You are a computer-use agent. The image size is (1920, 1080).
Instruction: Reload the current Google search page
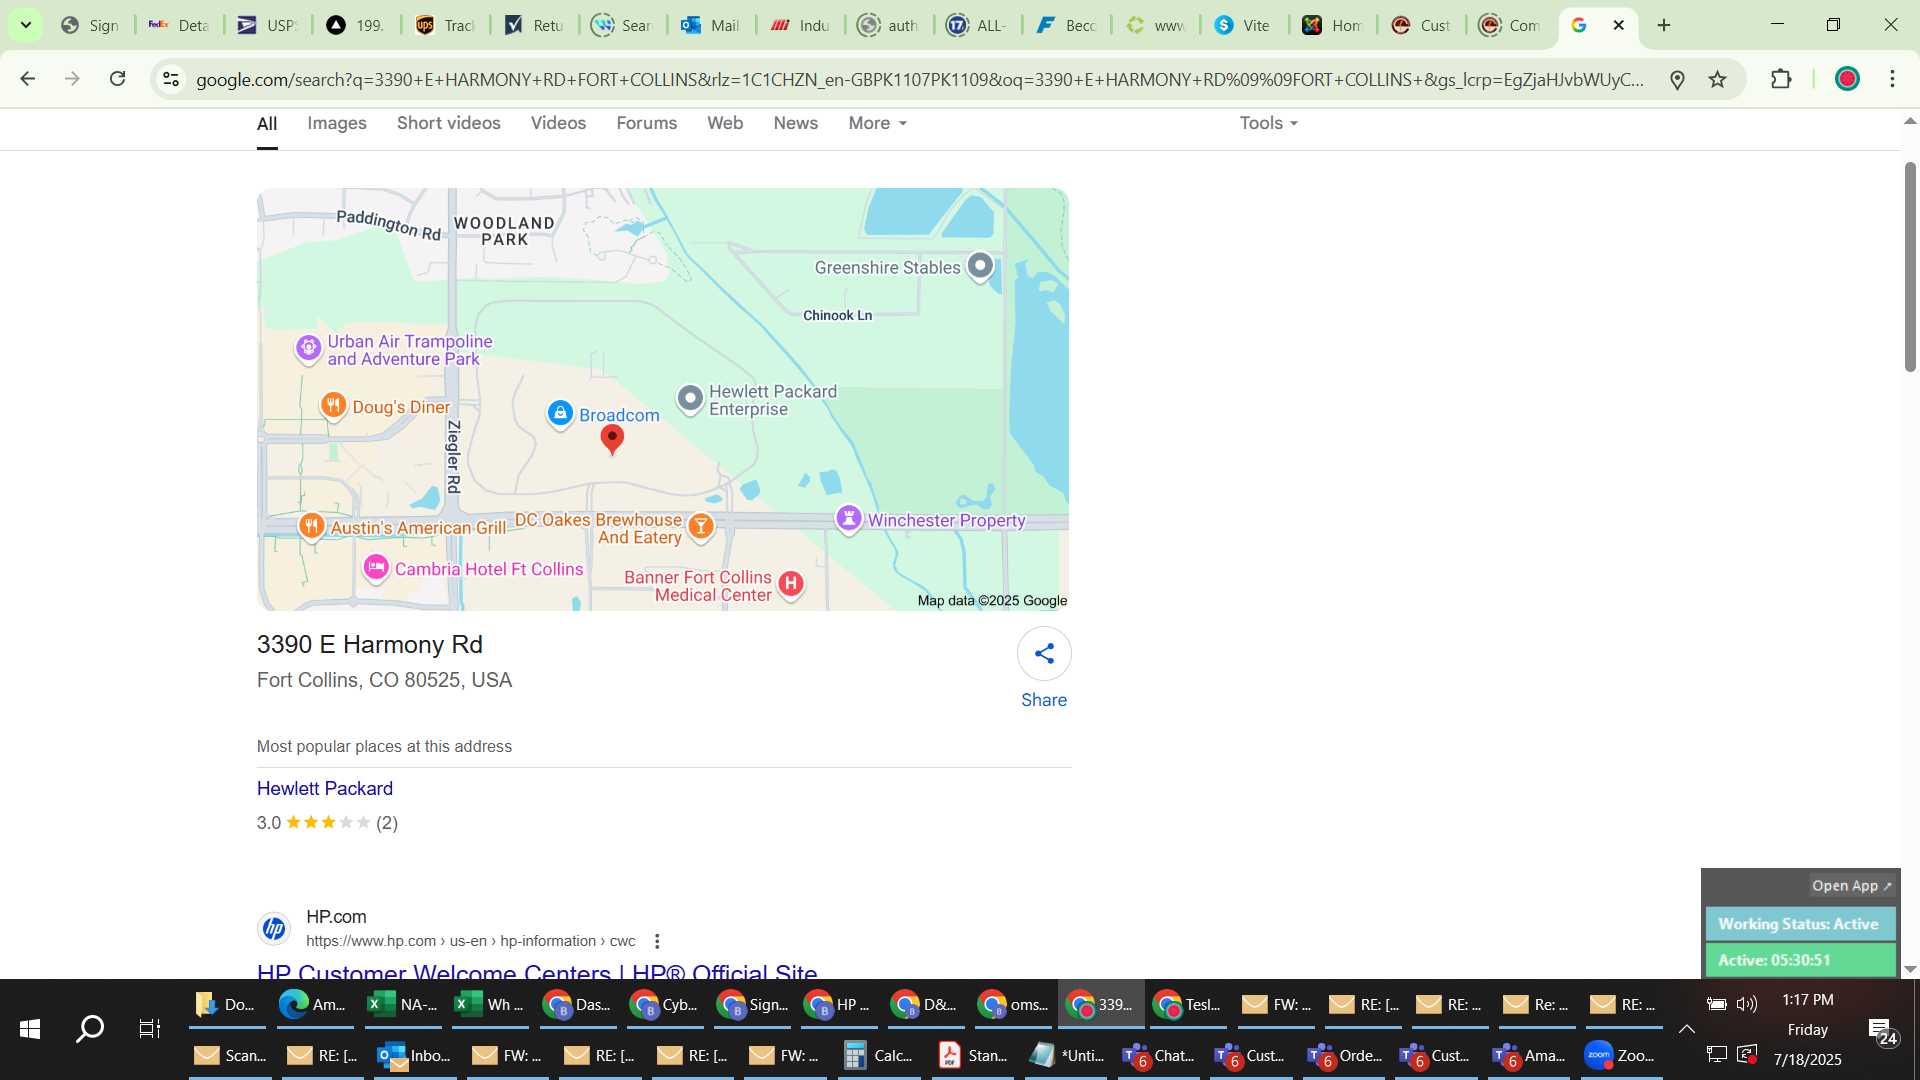coord(117,79)
